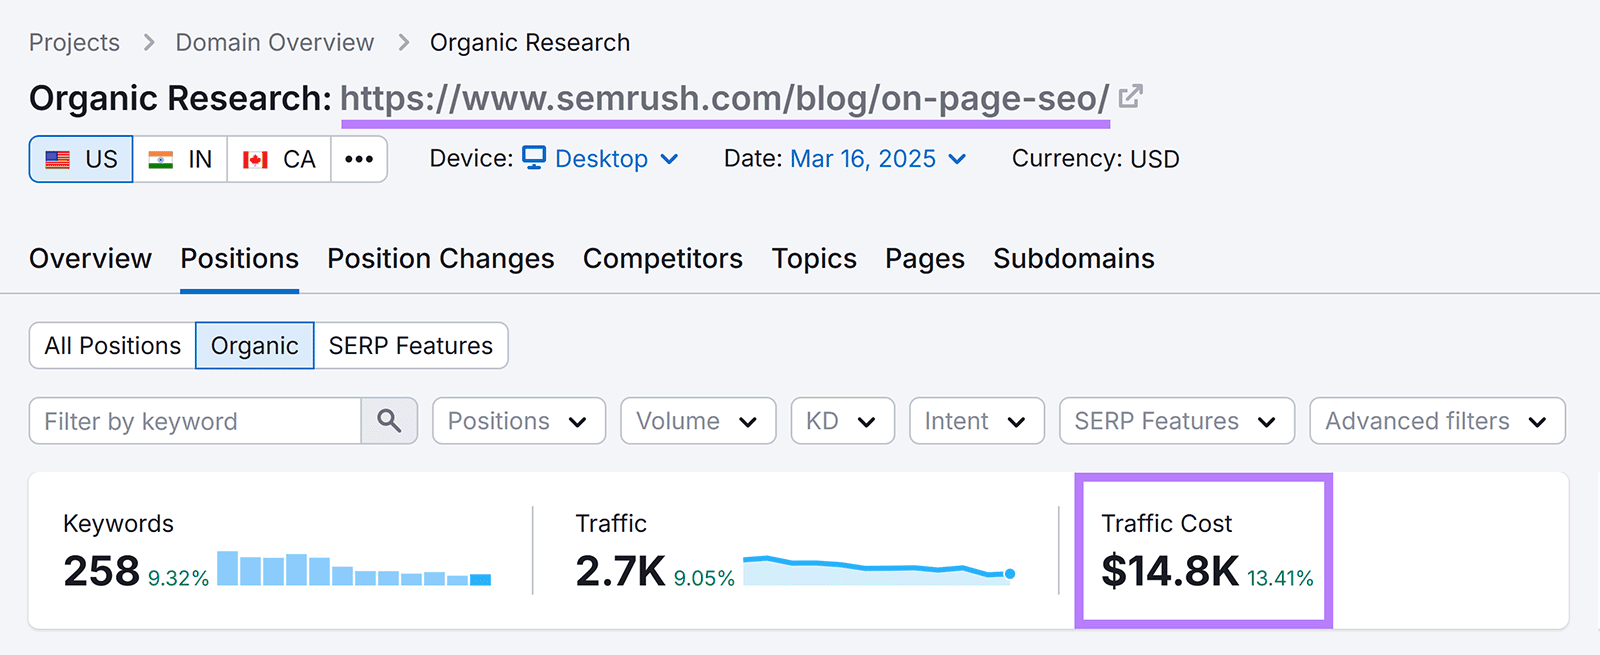Click the magnifier search button in keyword filter
This screenshot has width=1600, height=655.
coord(389,421)
